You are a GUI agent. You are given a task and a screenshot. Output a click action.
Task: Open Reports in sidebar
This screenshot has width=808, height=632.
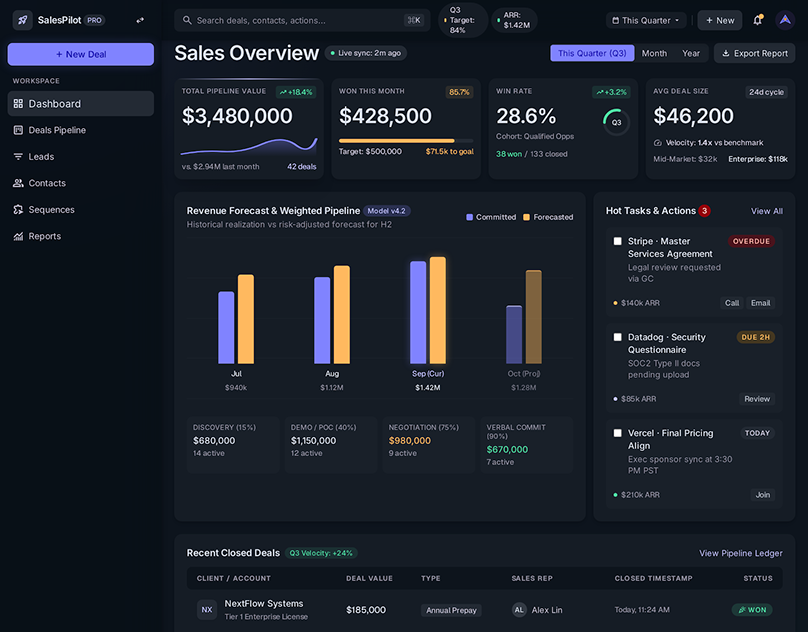[81, 236]
